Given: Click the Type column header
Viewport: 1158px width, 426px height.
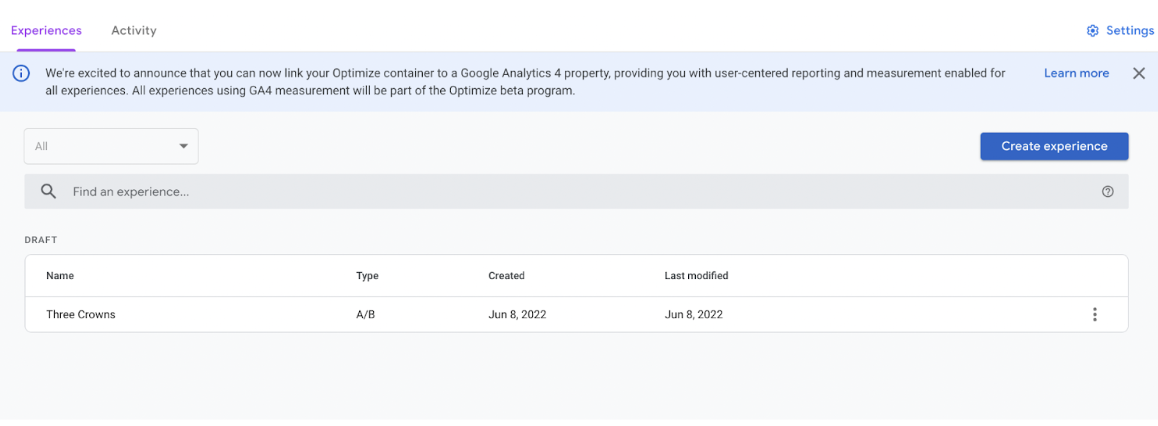Looking at the screenshot, I should (x=367, y=275).
